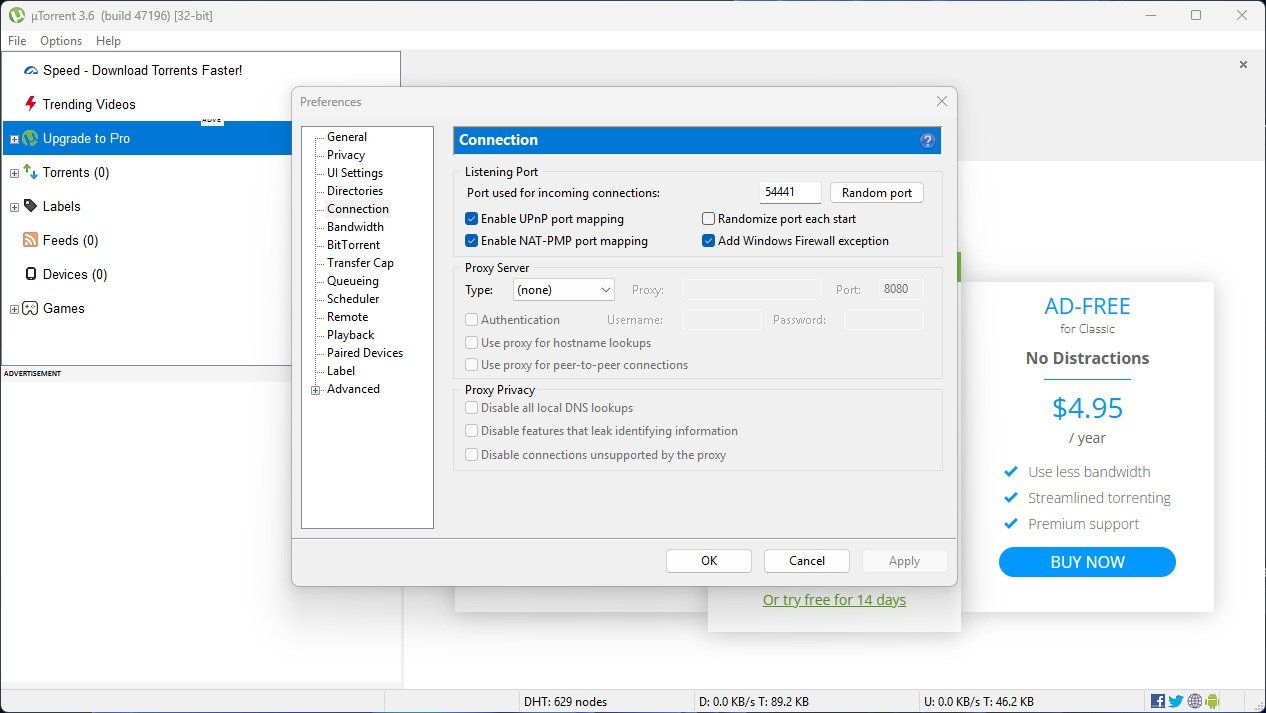Open the Connection help question mark icon

pos(927,141)
